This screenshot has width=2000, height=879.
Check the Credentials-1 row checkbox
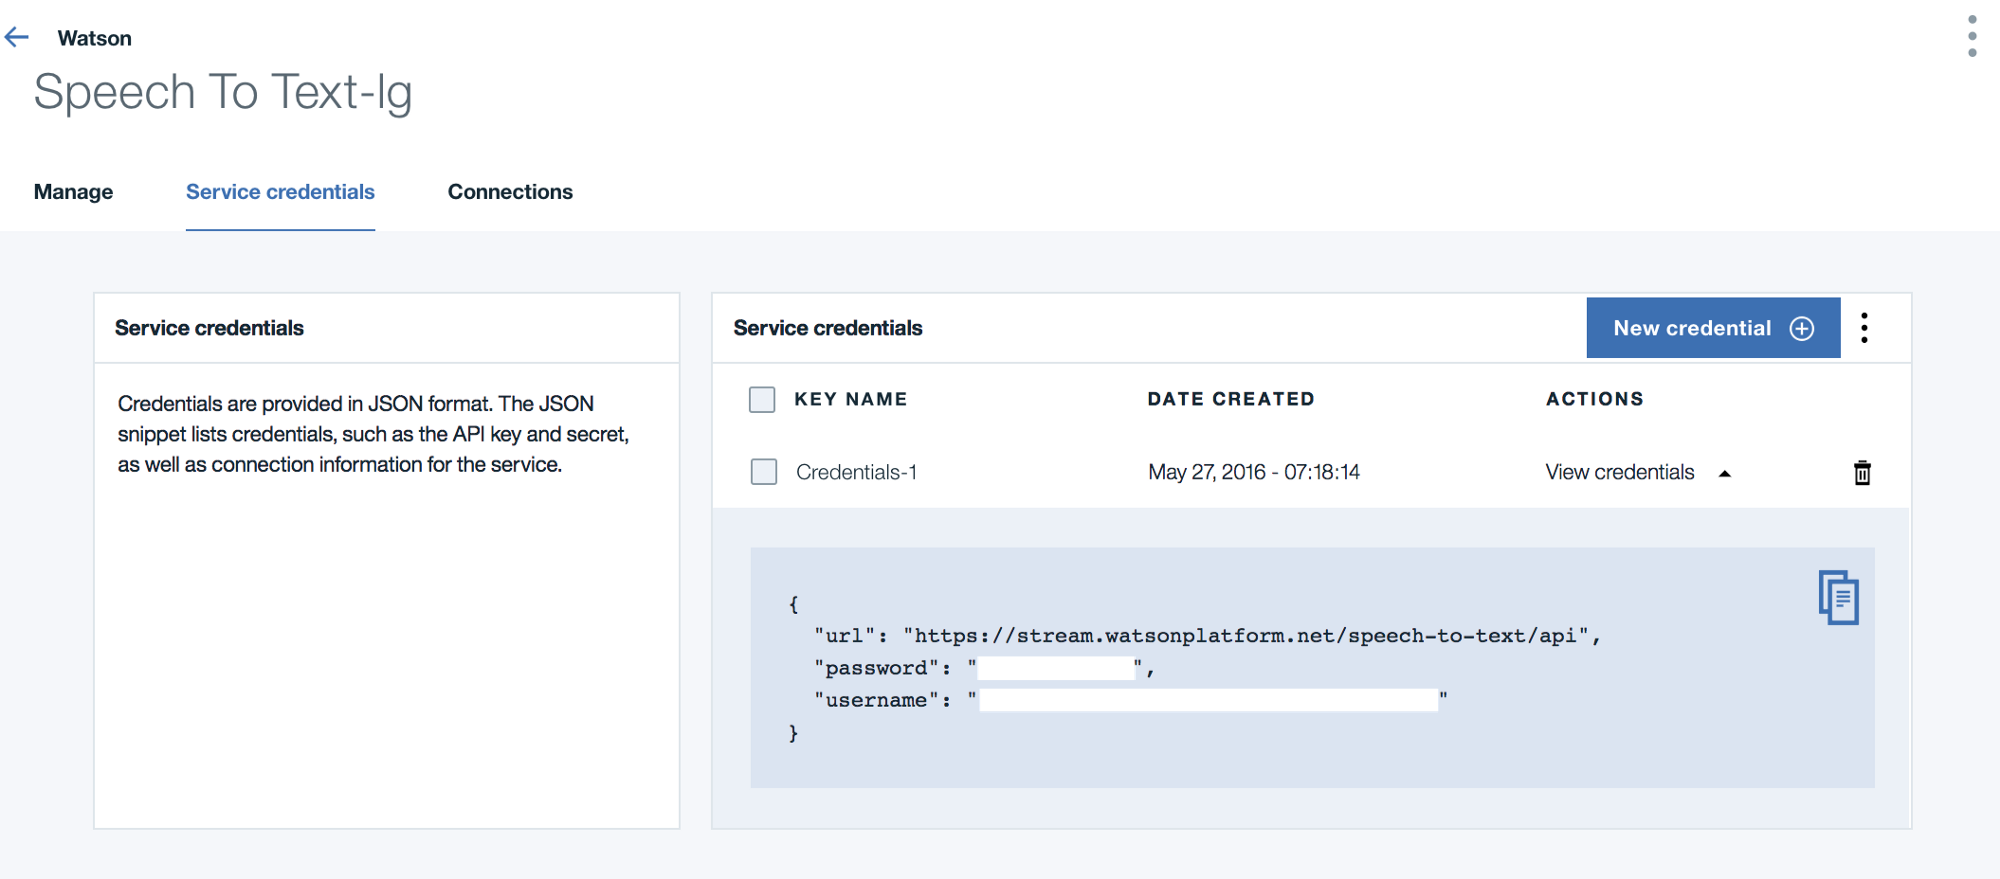pyautogui.click(x=764, y=472)
